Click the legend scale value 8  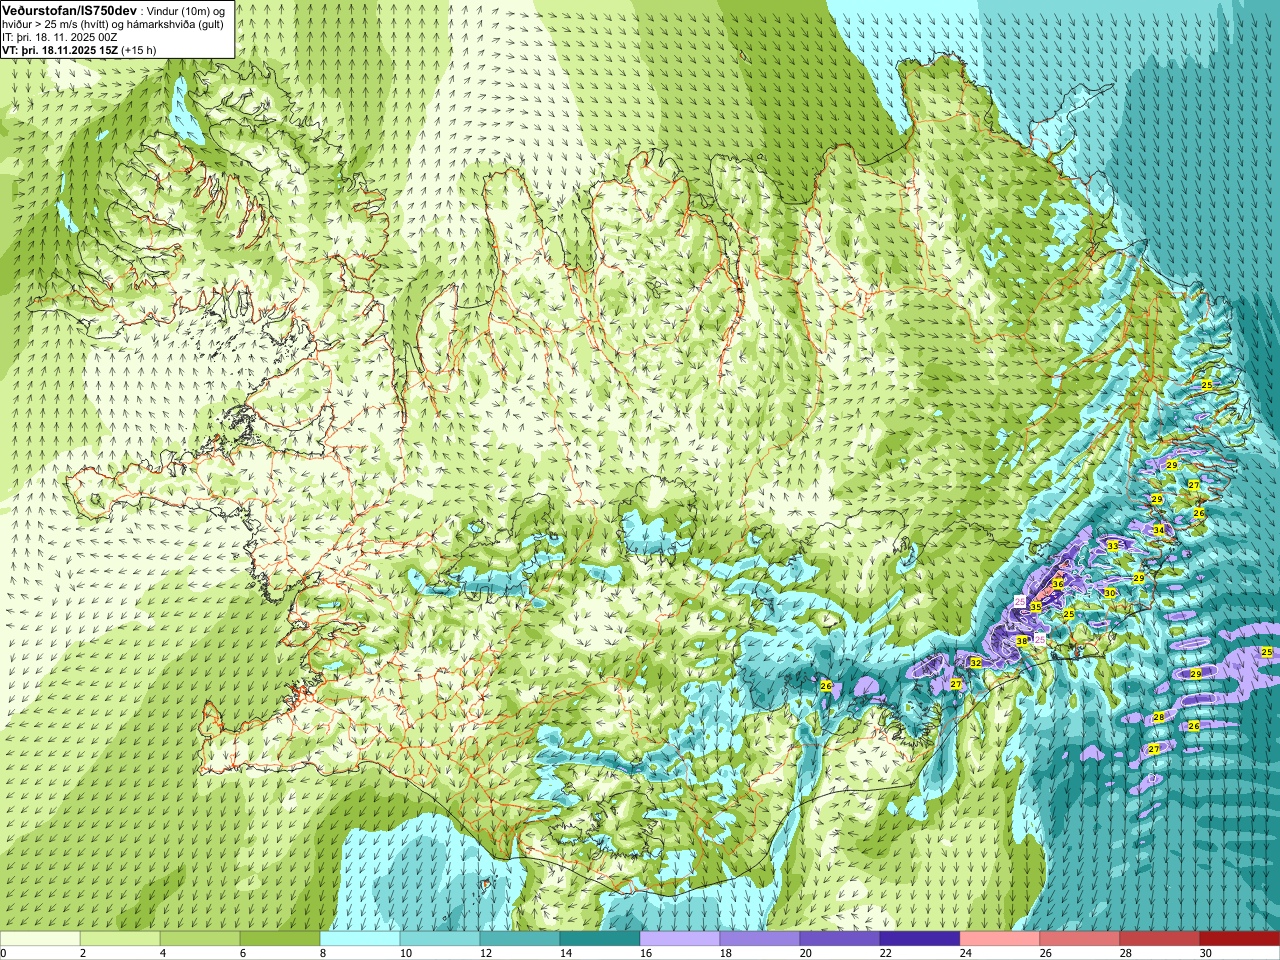tap(323, 953)
